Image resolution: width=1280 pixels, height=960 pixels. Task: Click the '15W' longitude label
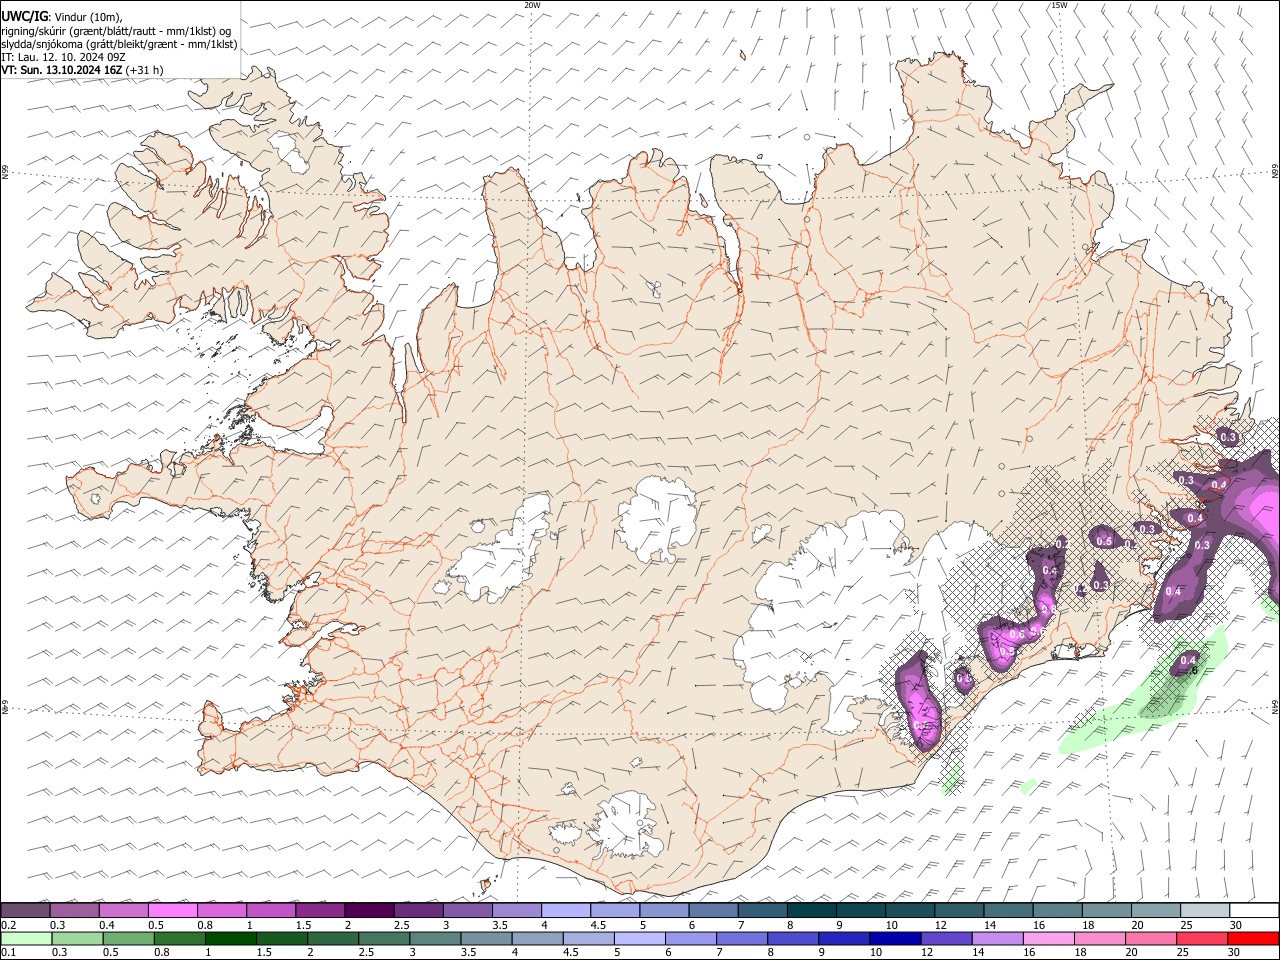point(1059,5)
